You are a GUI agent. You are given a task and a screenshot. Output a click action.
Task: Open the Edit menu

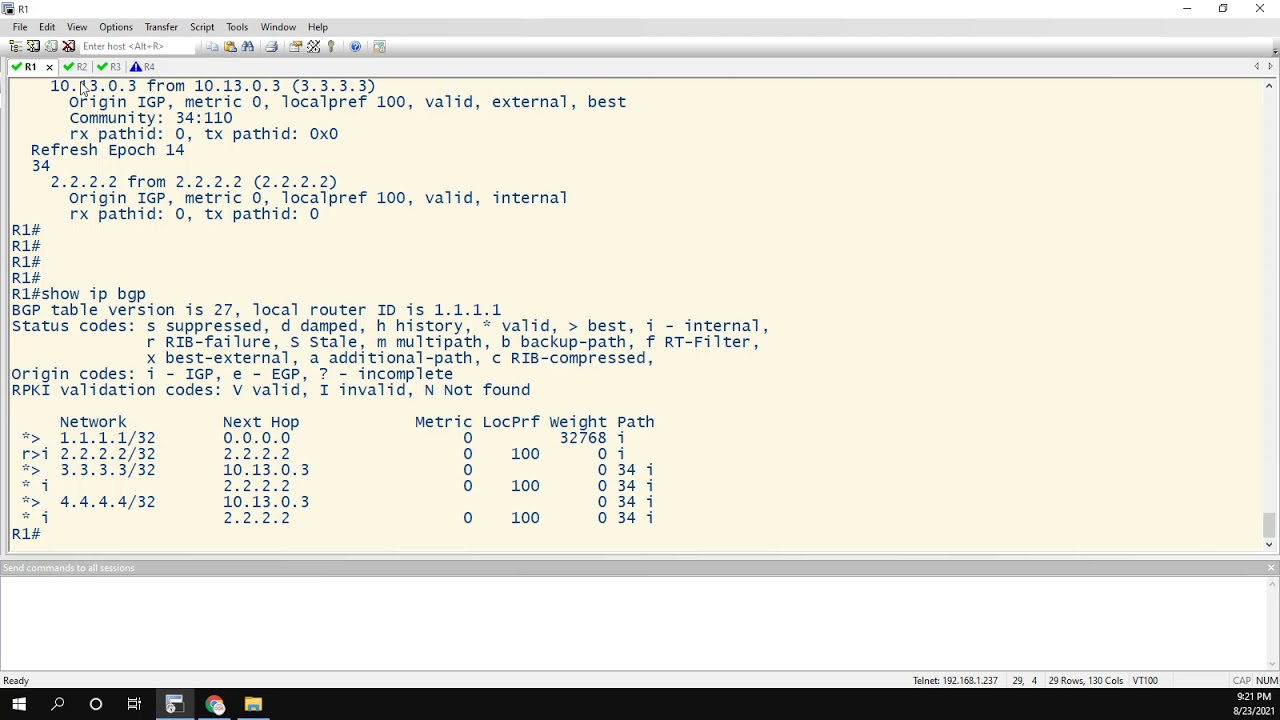47,27
